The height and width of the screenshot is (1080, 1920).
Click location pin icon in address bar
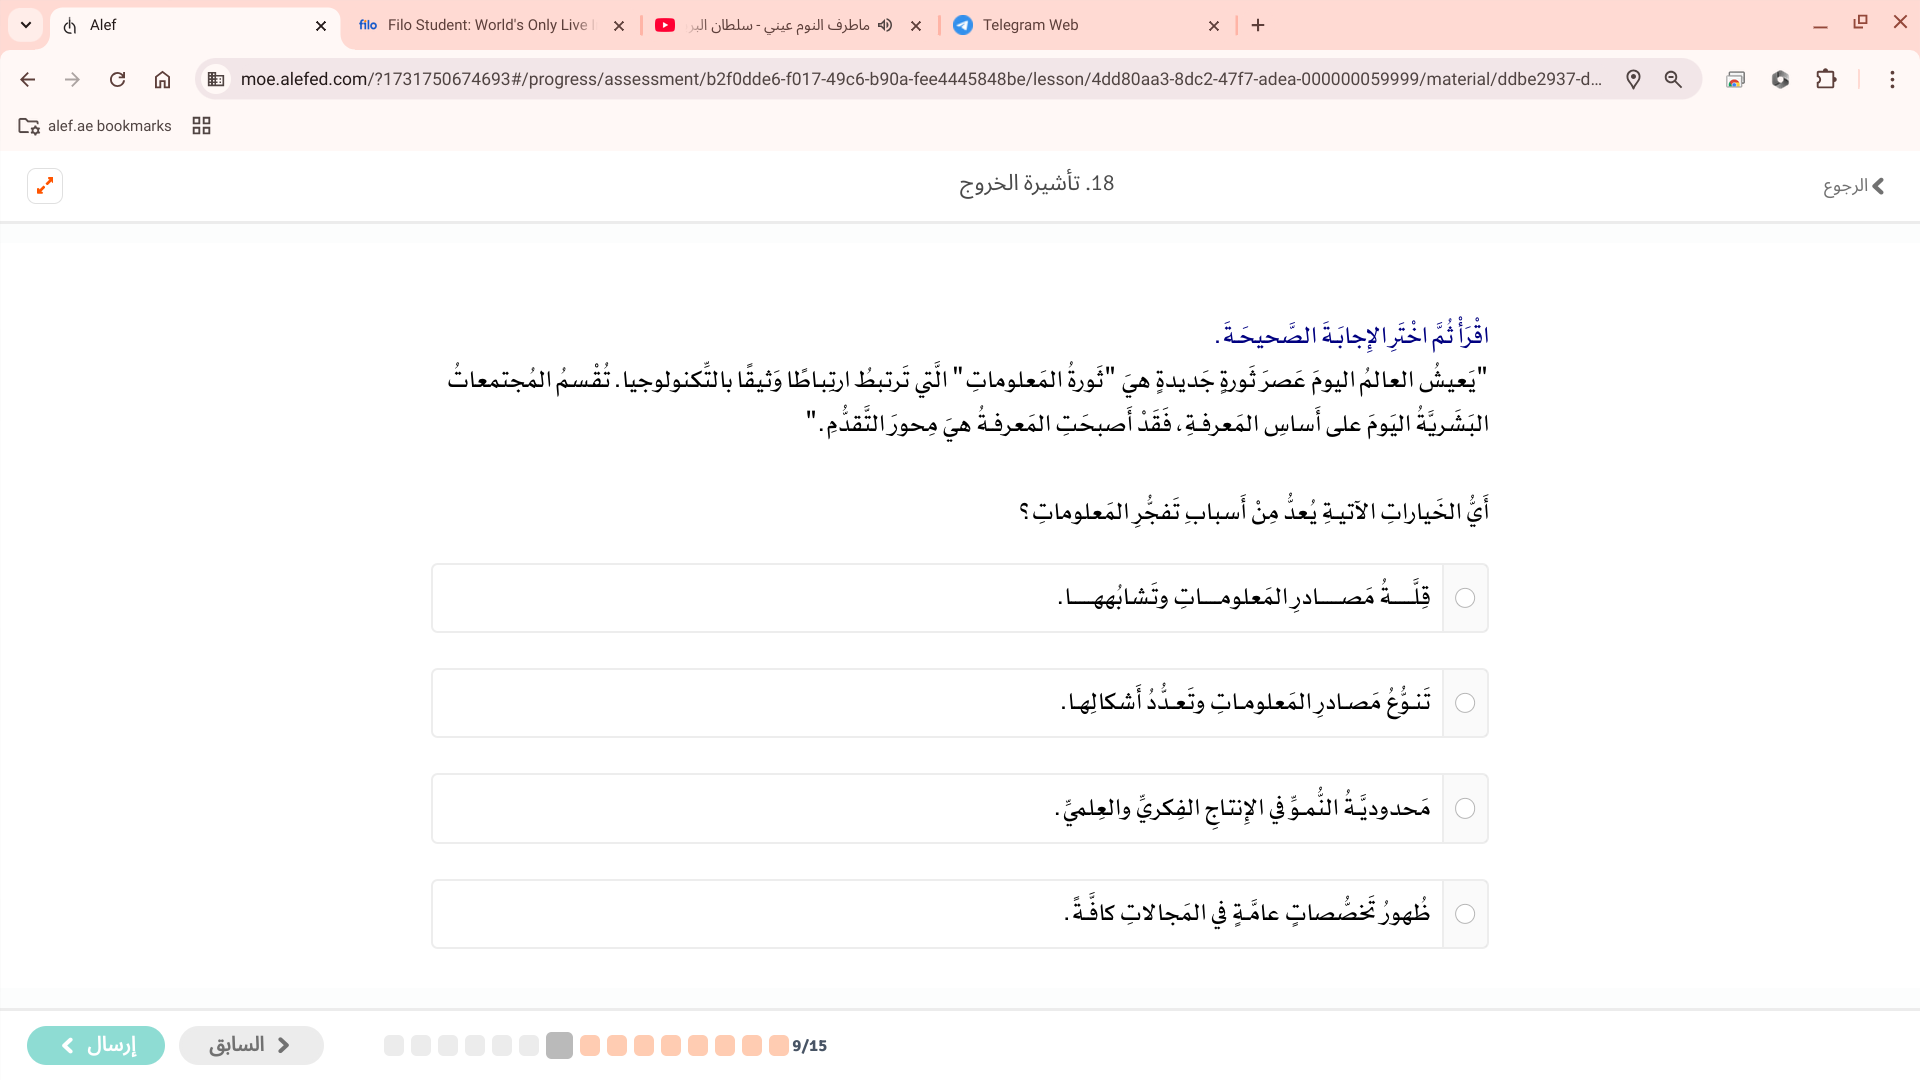[1633, 80]
